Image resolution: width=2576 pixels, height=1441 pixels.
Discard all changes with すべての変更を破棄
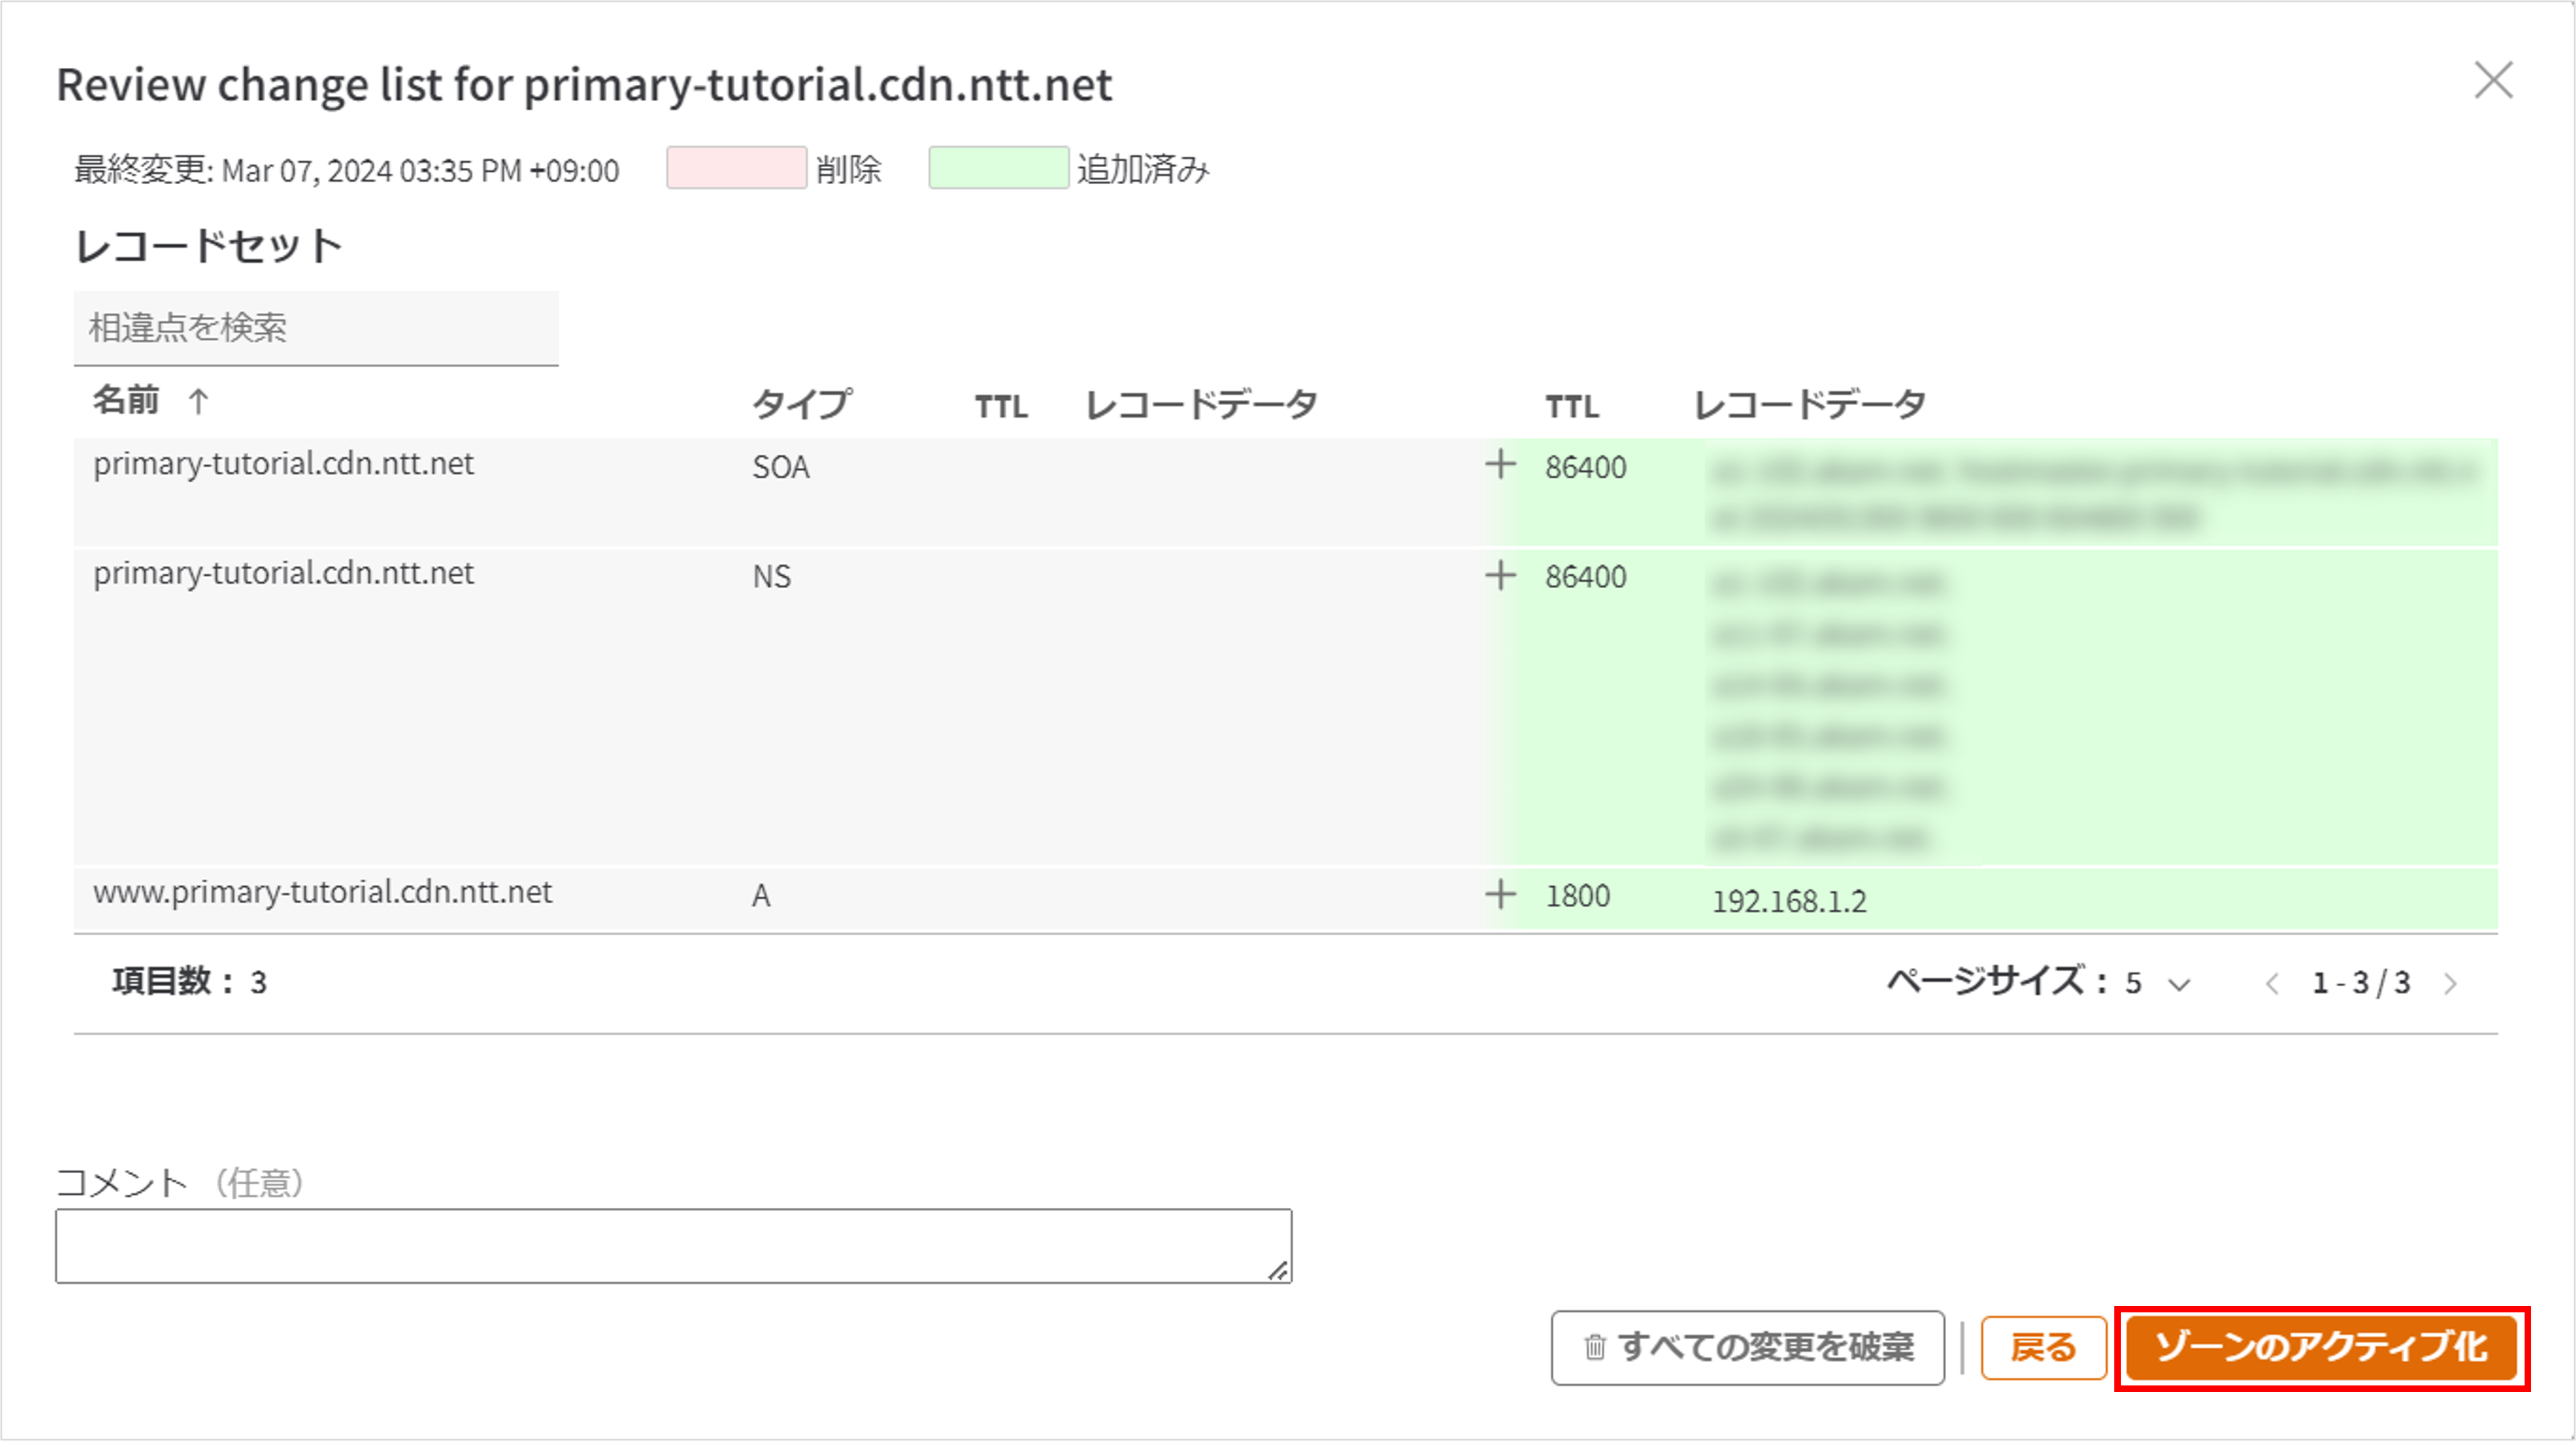[x=1747, y=1347]
